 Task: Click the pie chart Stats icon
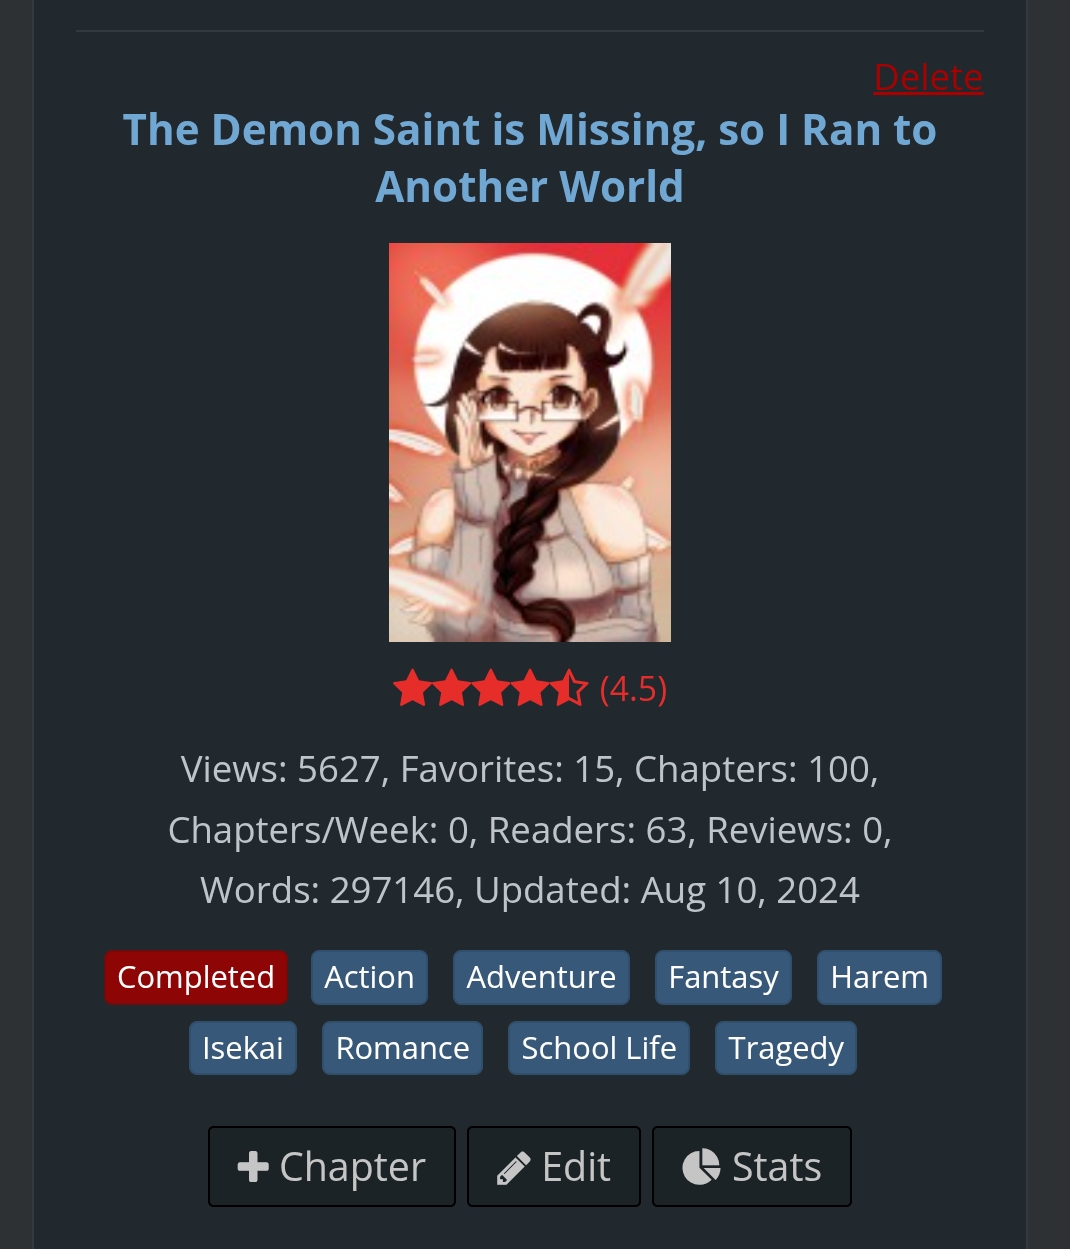tap(701, 1167)
